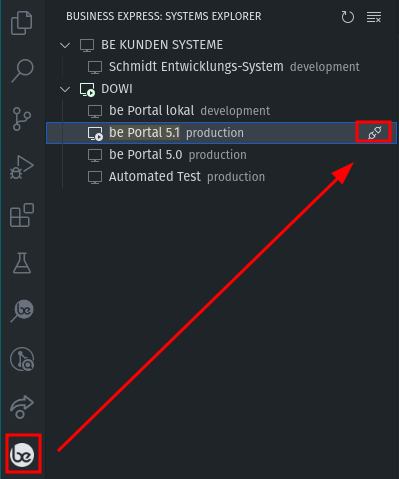Open the Run and Debug view
Screen dimensions: 399x479
click(22, 167)
